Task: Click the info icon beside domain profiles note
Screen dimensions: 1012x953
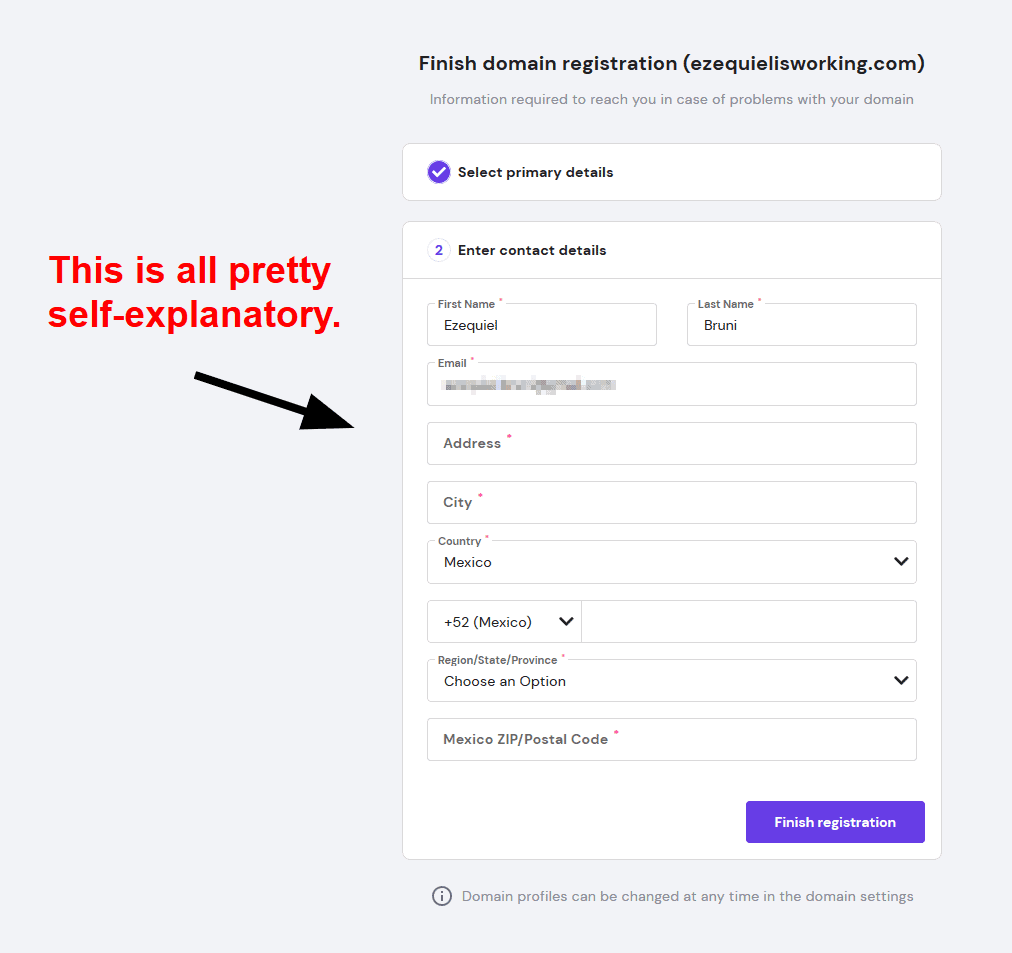Action: pos(441,896)
